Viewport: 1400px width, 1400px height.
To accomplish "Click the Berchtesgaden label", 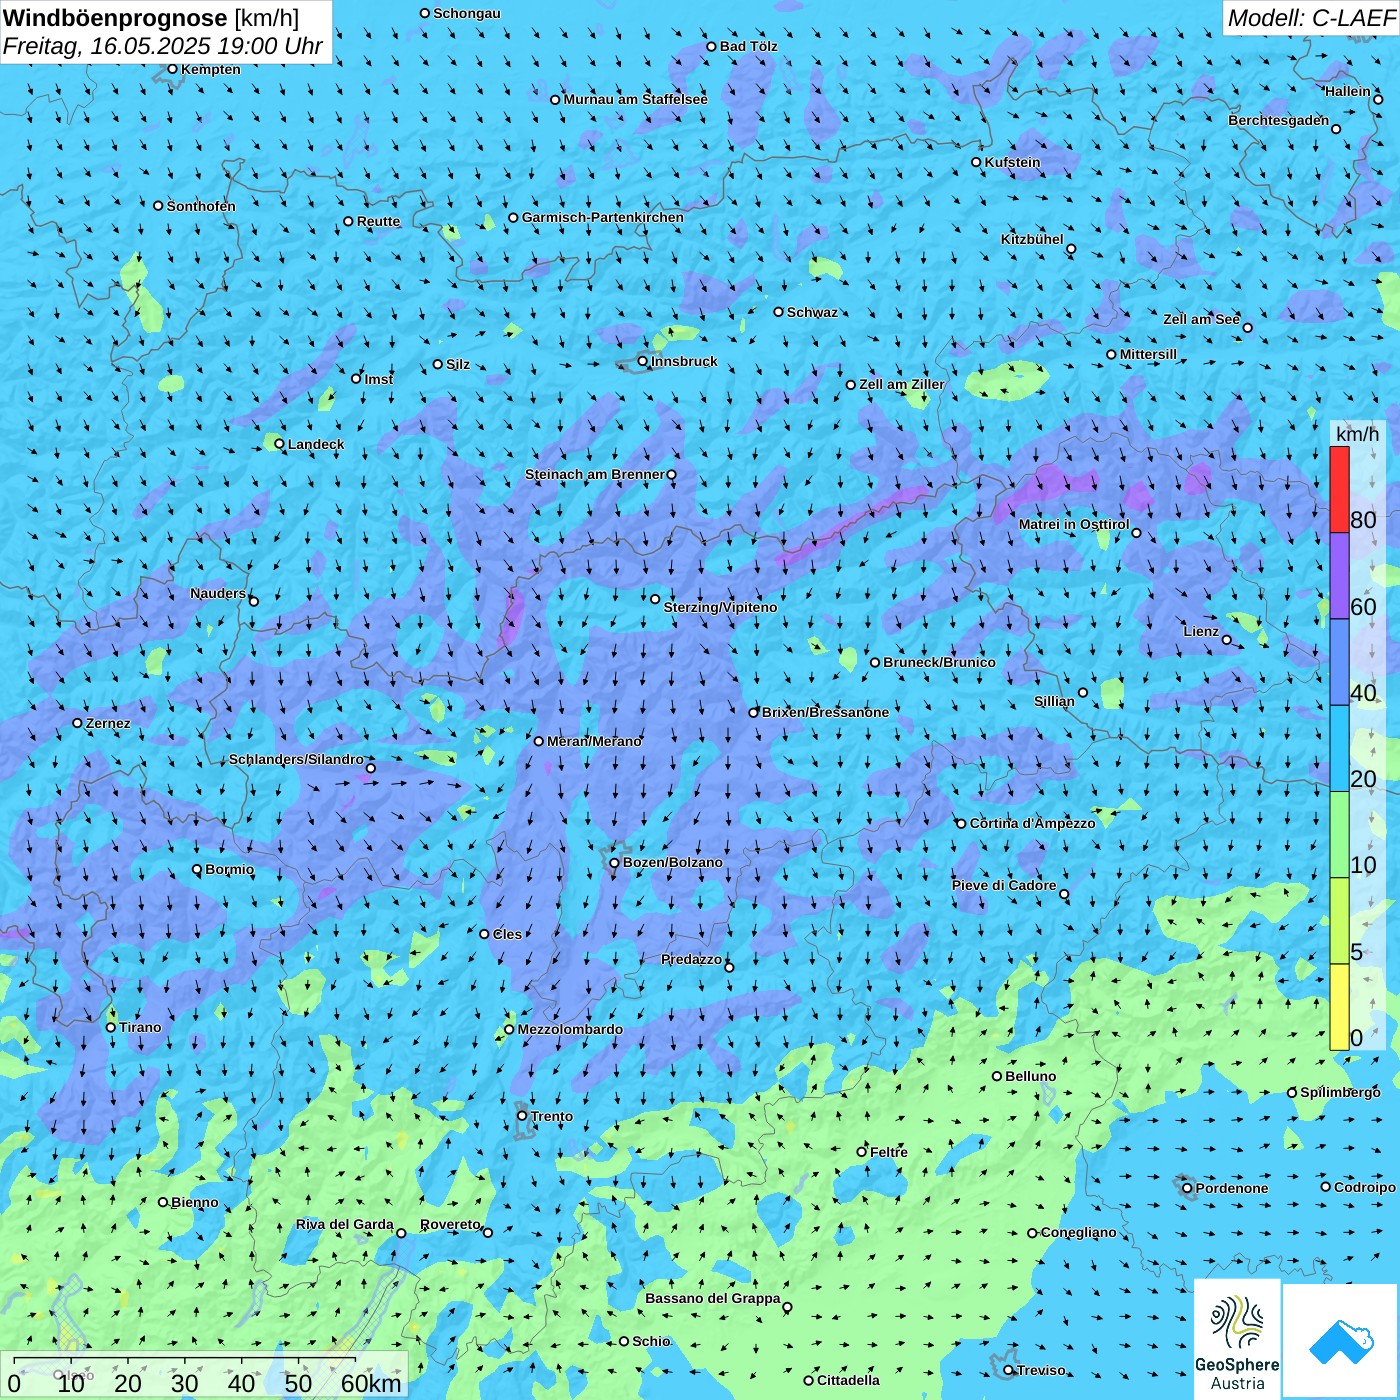I will pyautogui.click(x=1278, y=120).
